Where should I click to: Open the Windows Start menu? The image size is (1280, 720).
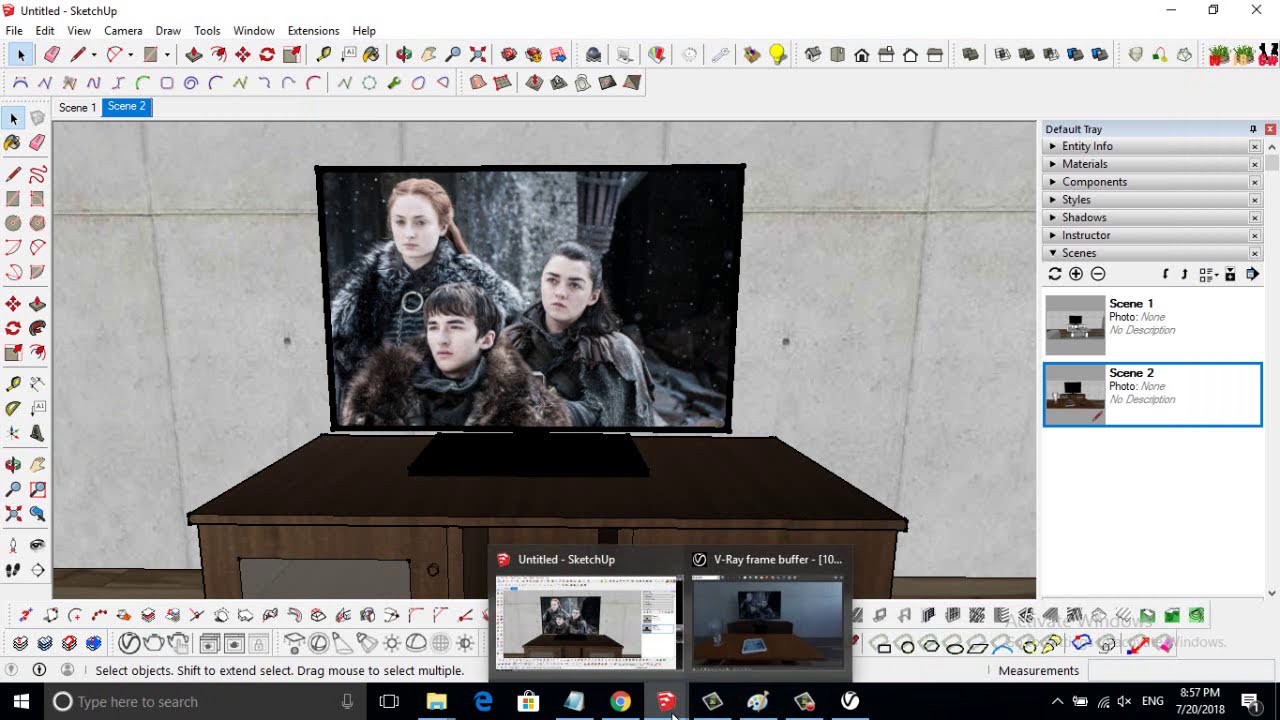22,702
